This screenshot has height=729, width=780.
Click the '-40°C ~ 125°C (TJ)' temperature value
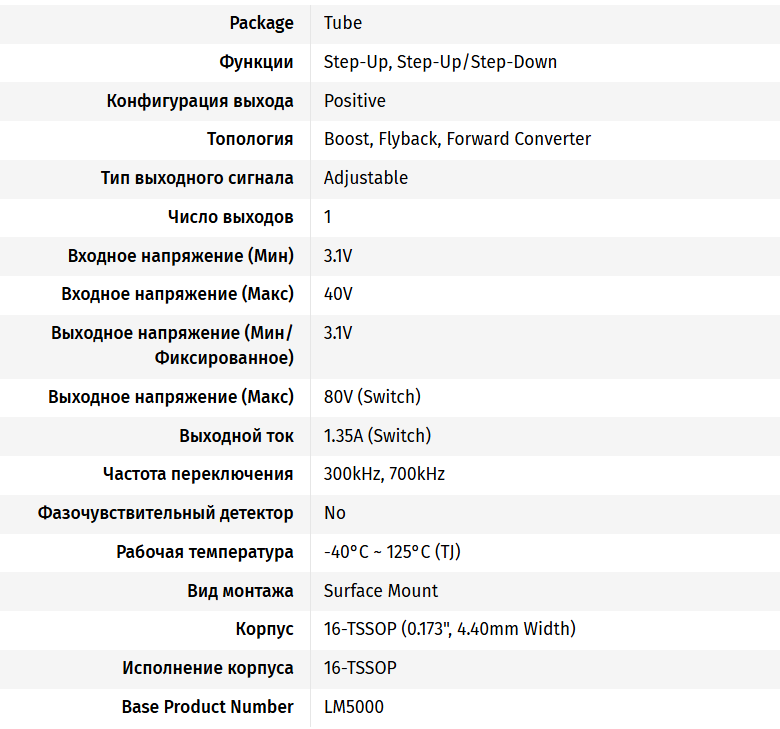tap(392, 552)
